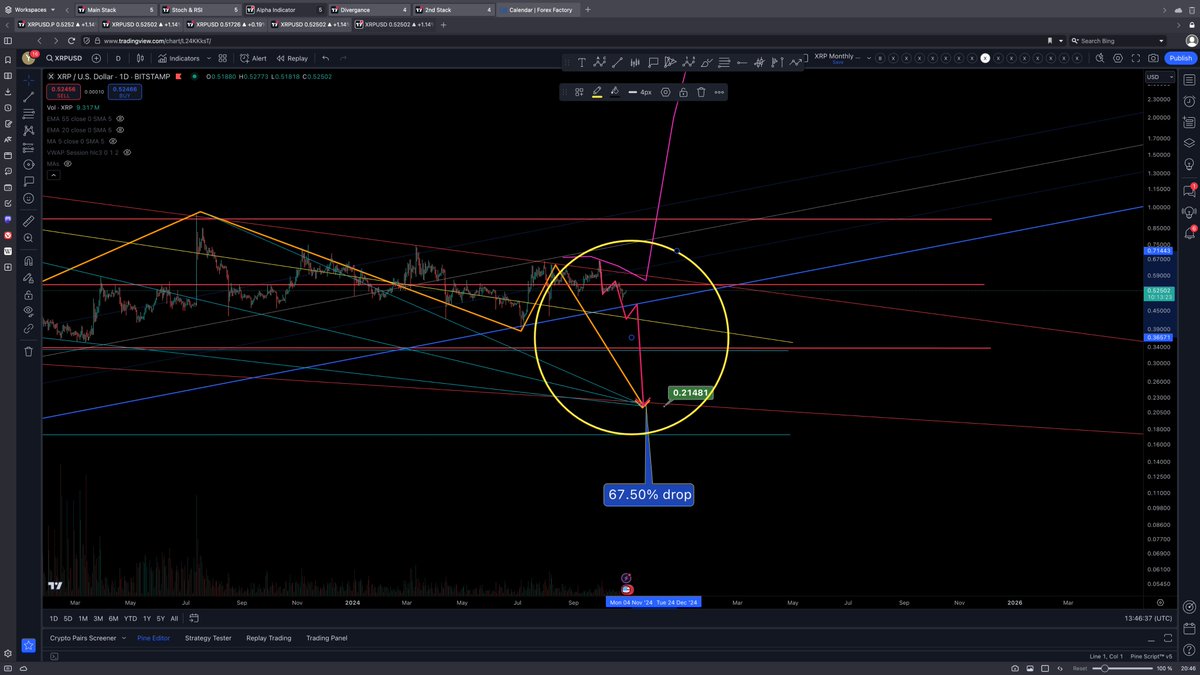Image resolution: width=1200 pixels, height=675 pixels.
Task: Collapse the indicator legend list
Action: coord(53,175)
